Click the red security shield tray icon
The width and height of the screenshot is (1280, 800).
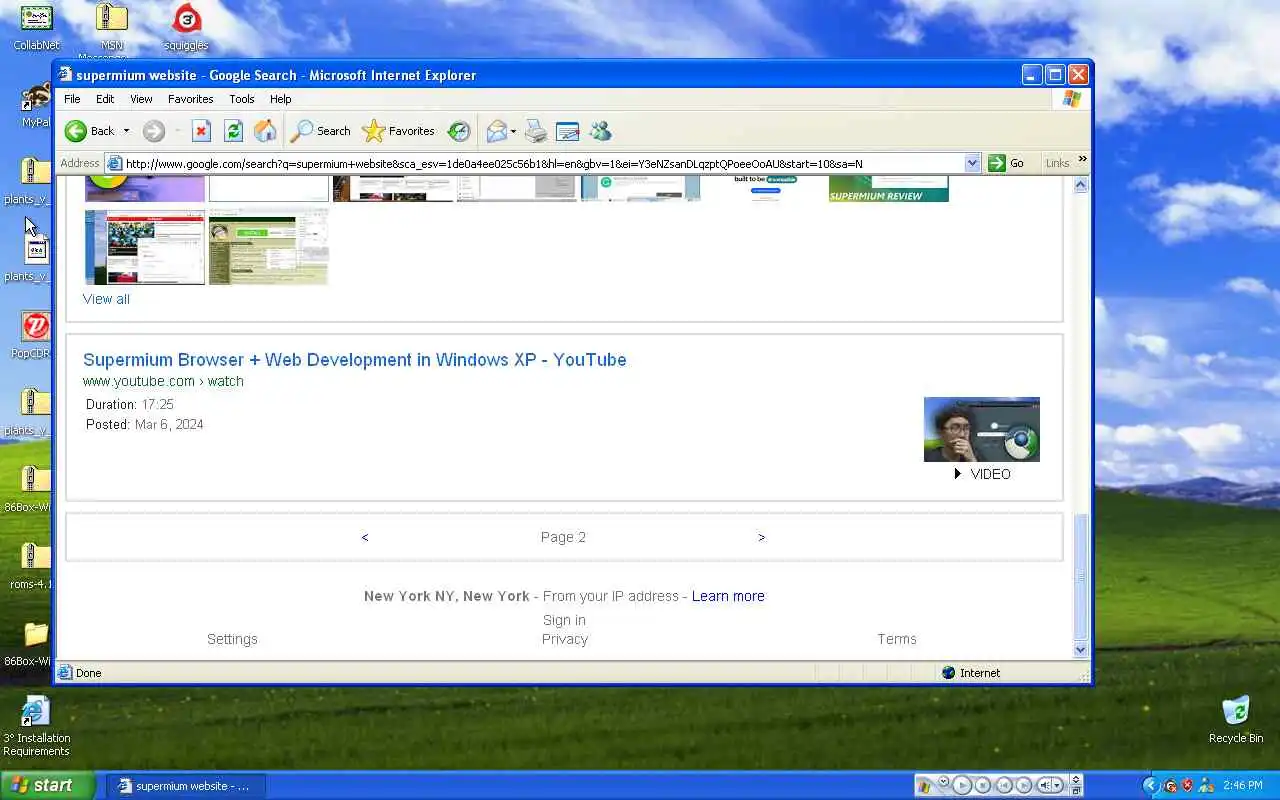tap(1187, 785)
